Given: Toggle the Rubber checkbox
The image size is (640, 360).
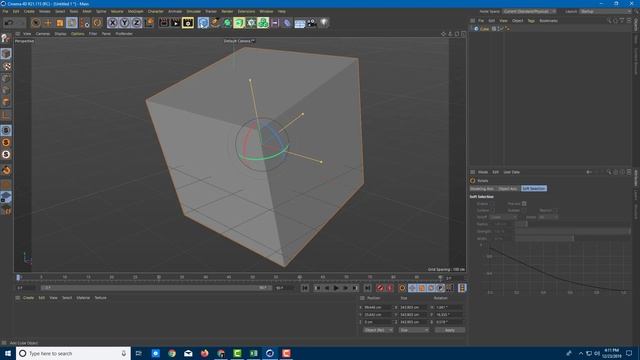Looking at the screenshot, I should coord(524,211).
